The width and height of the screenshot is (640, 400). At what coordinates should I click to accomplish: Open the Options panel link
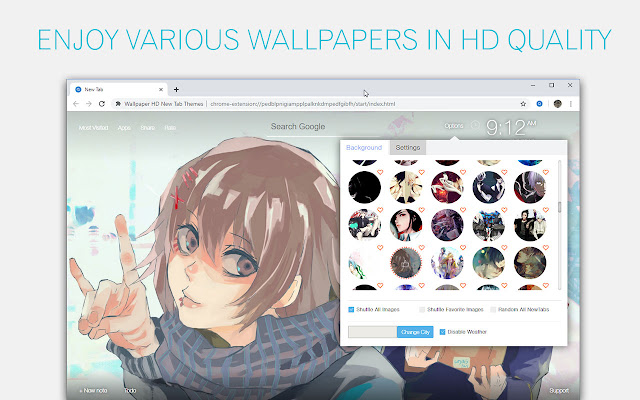(x=454, y=125)
